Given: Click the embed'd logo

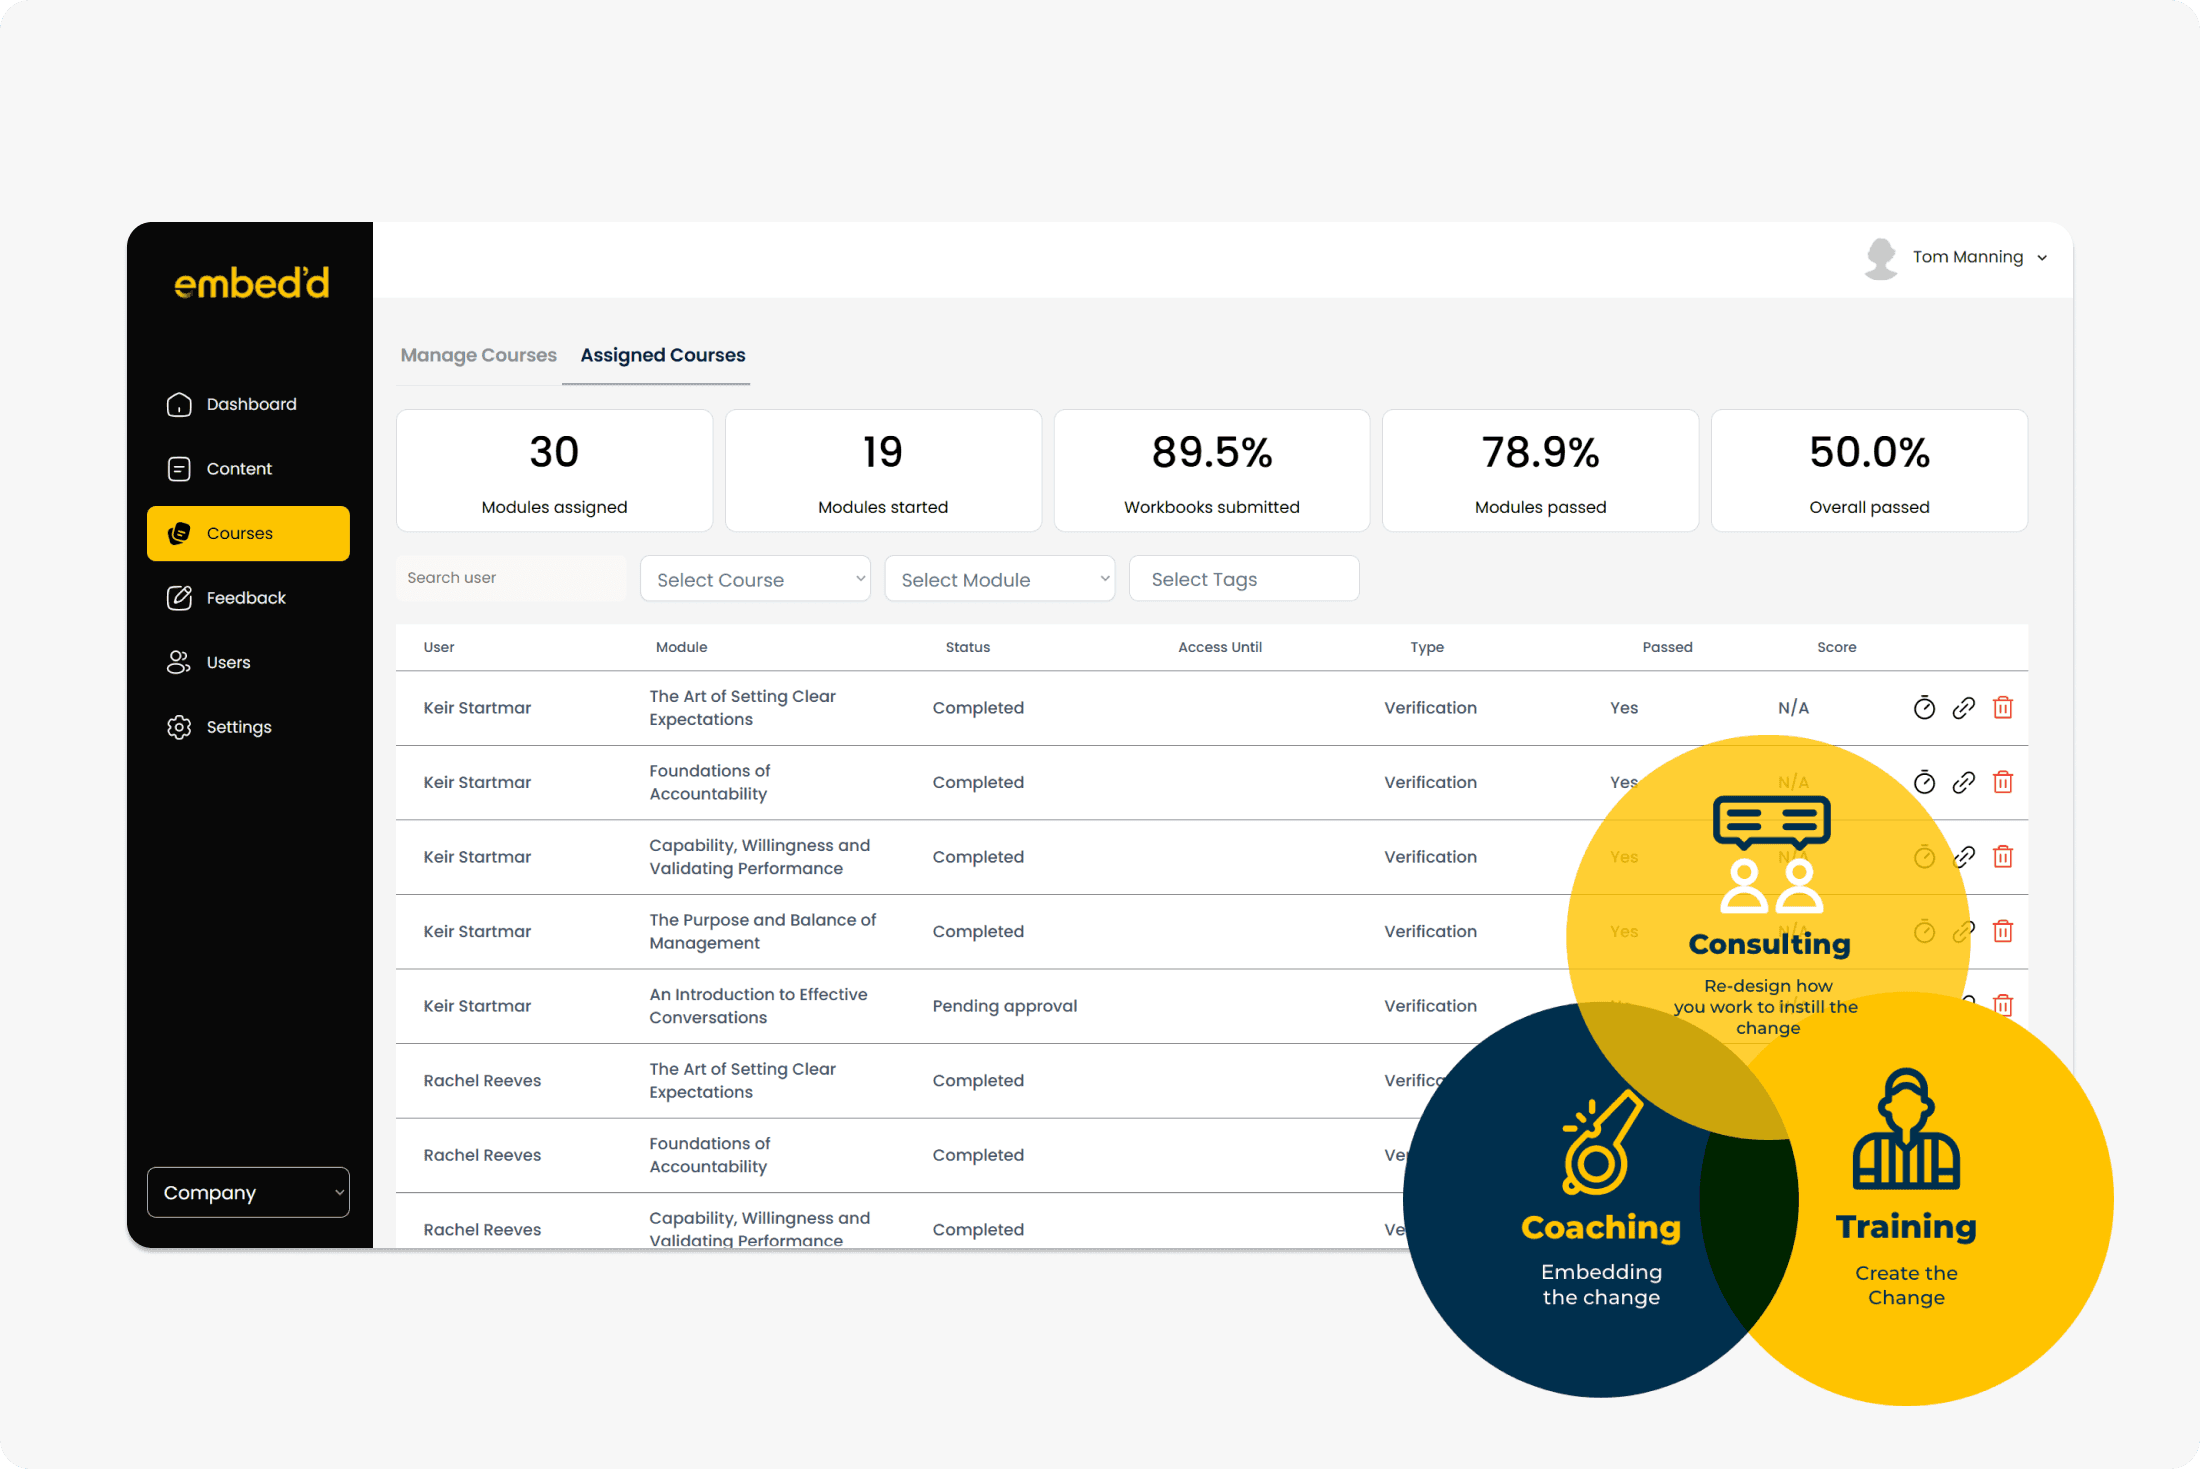Looking at the screenshot, I should coord(252,283).
